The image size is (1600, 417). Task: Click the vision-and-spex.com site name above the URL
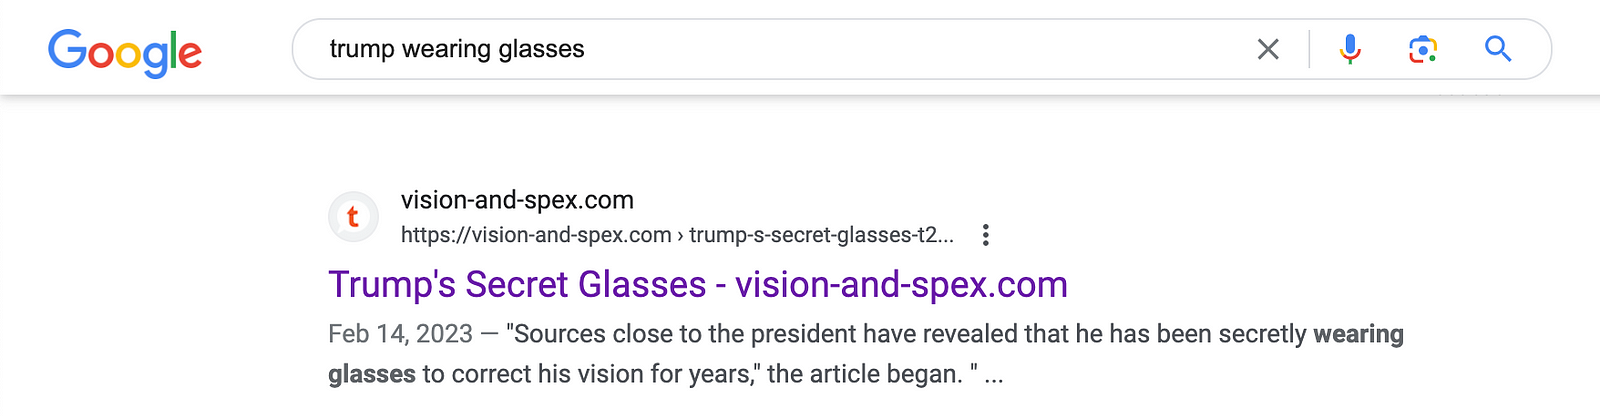click(x=517, y=200)
